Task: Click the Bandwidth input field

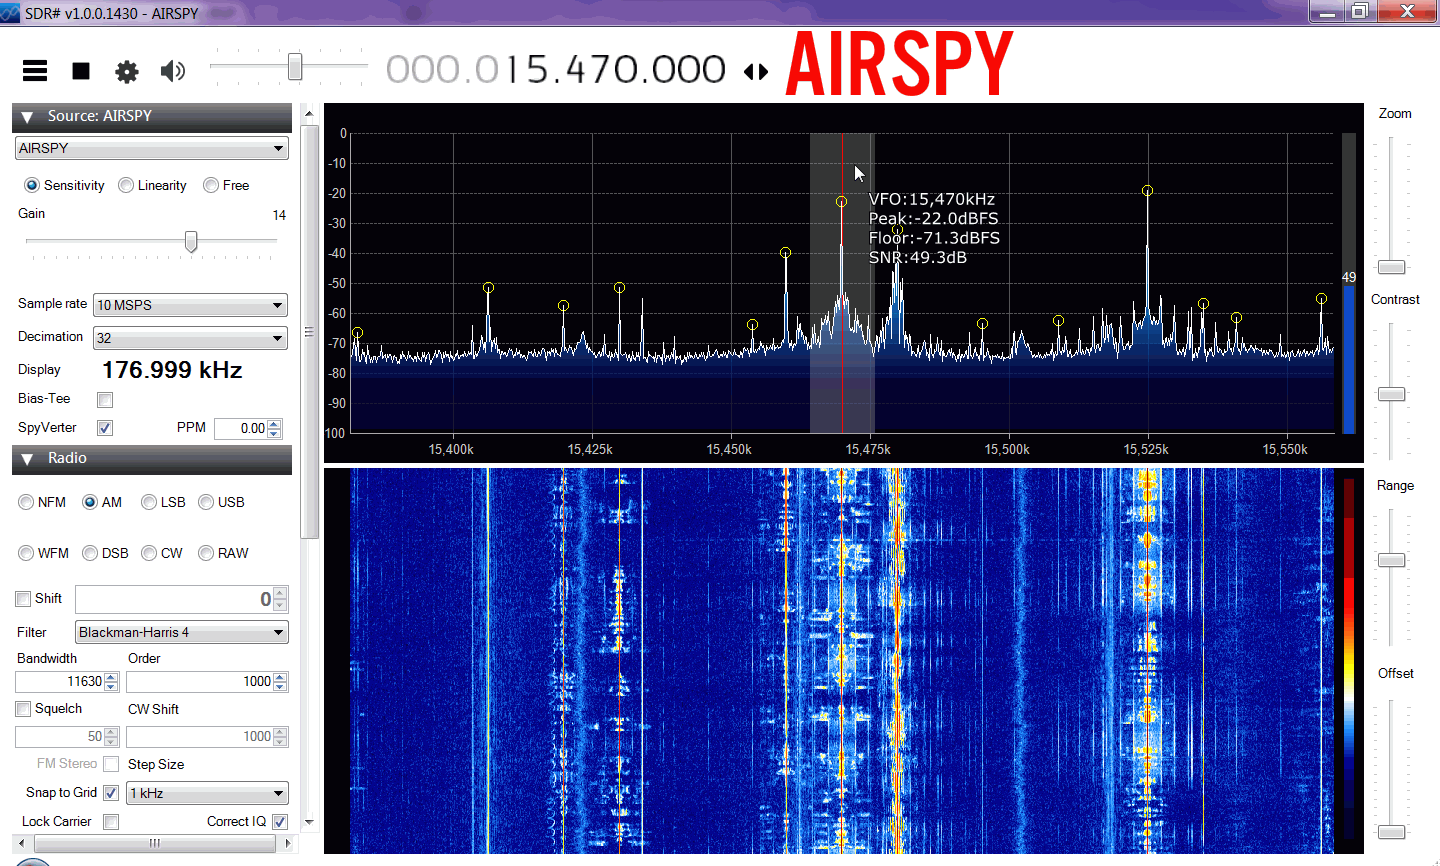Action: point(60,682)
